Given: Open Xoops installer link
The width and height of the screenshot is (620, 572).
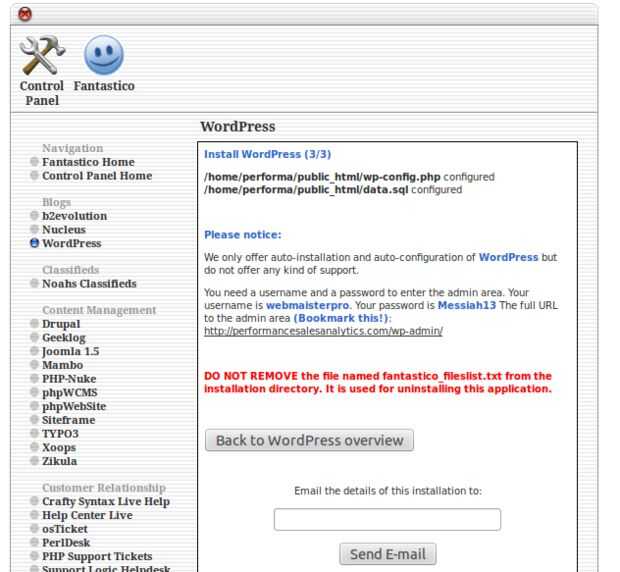Looking at the screenshot, I should [x=59, y=447].
